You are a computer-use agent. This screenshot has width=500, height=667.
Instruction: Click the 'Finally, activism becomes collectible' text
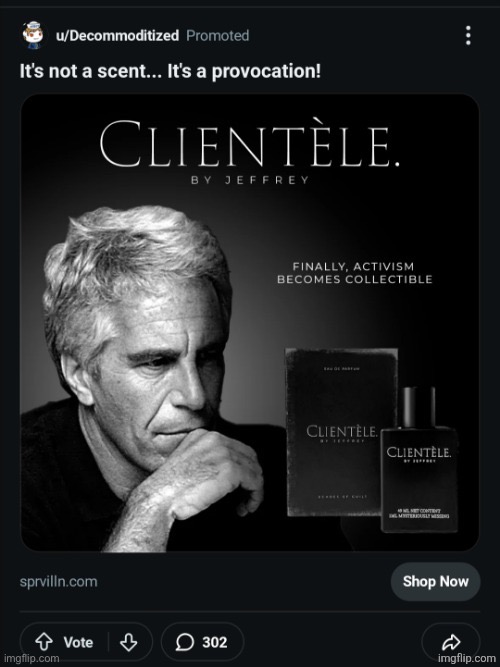354,273
